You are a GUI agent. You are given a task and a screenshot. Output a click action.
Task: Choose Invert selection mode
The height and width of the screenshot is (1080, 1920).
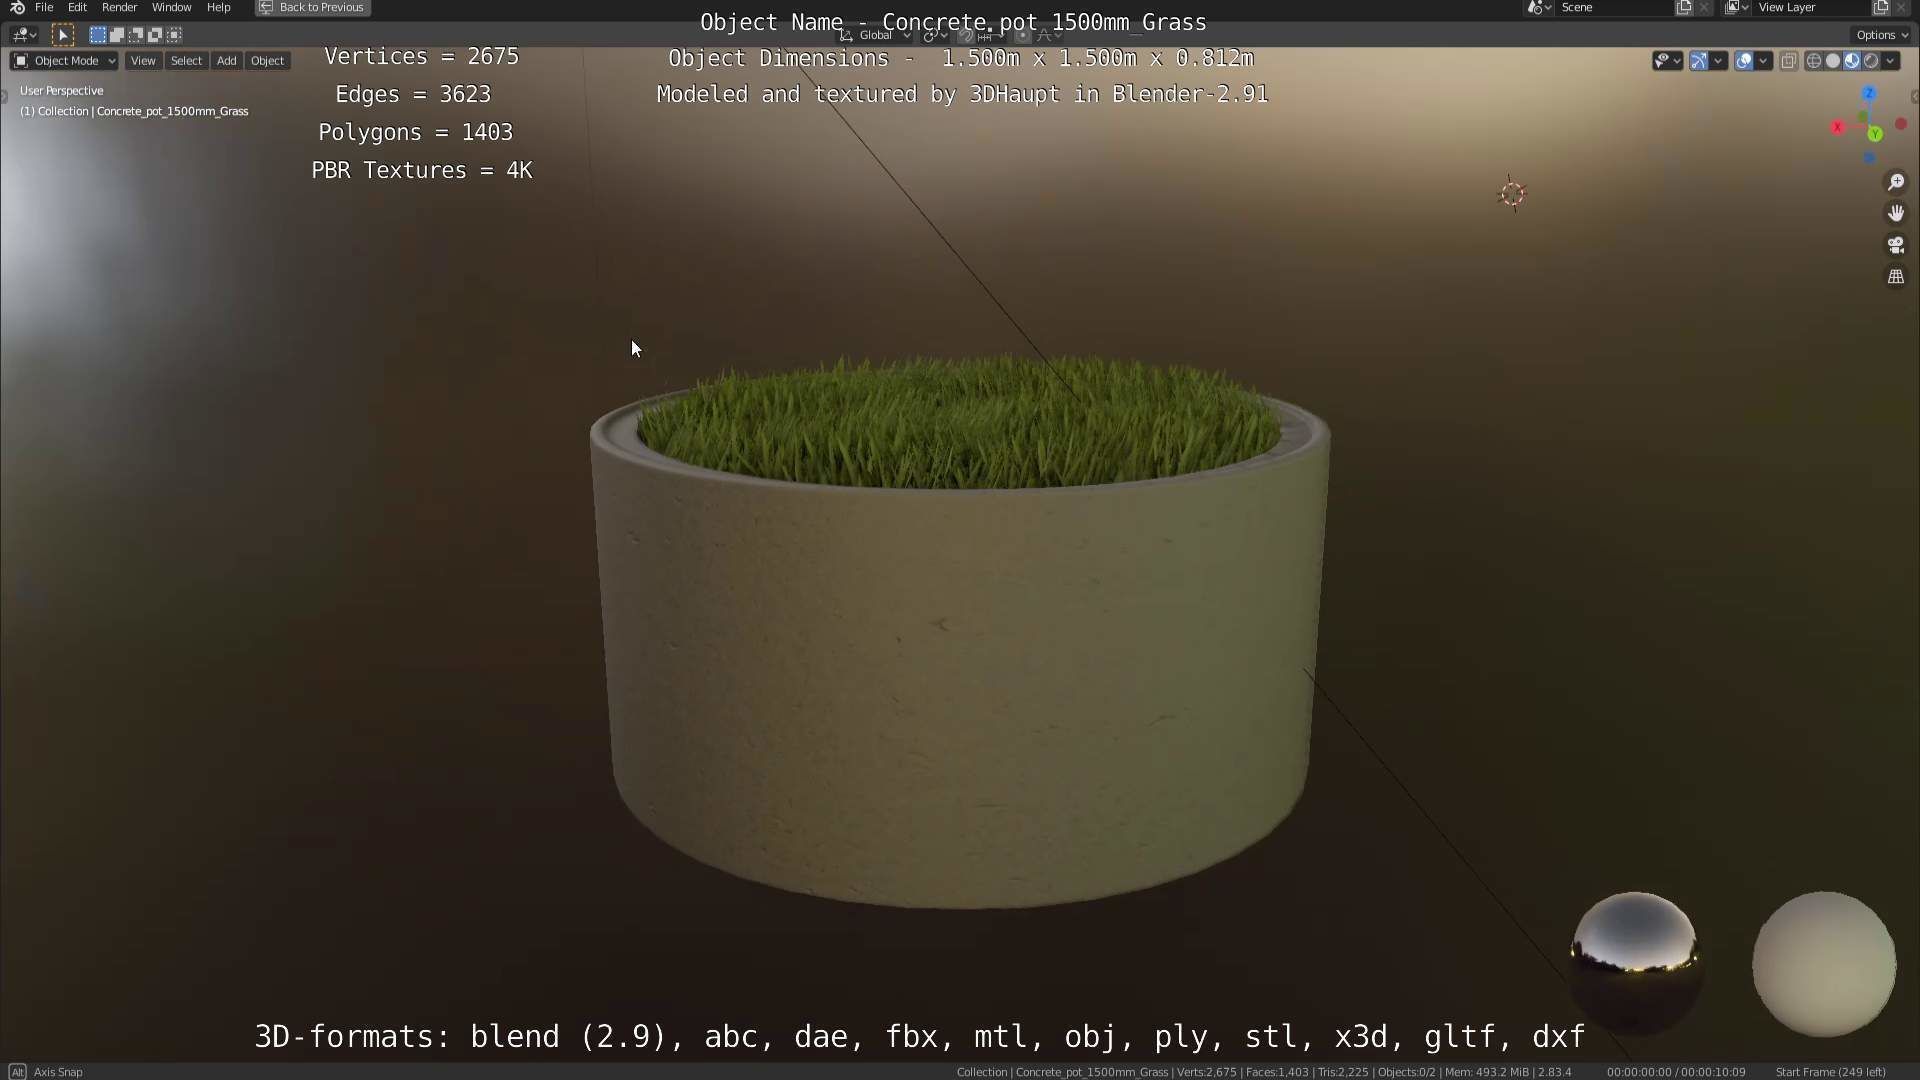coord(154,35)
